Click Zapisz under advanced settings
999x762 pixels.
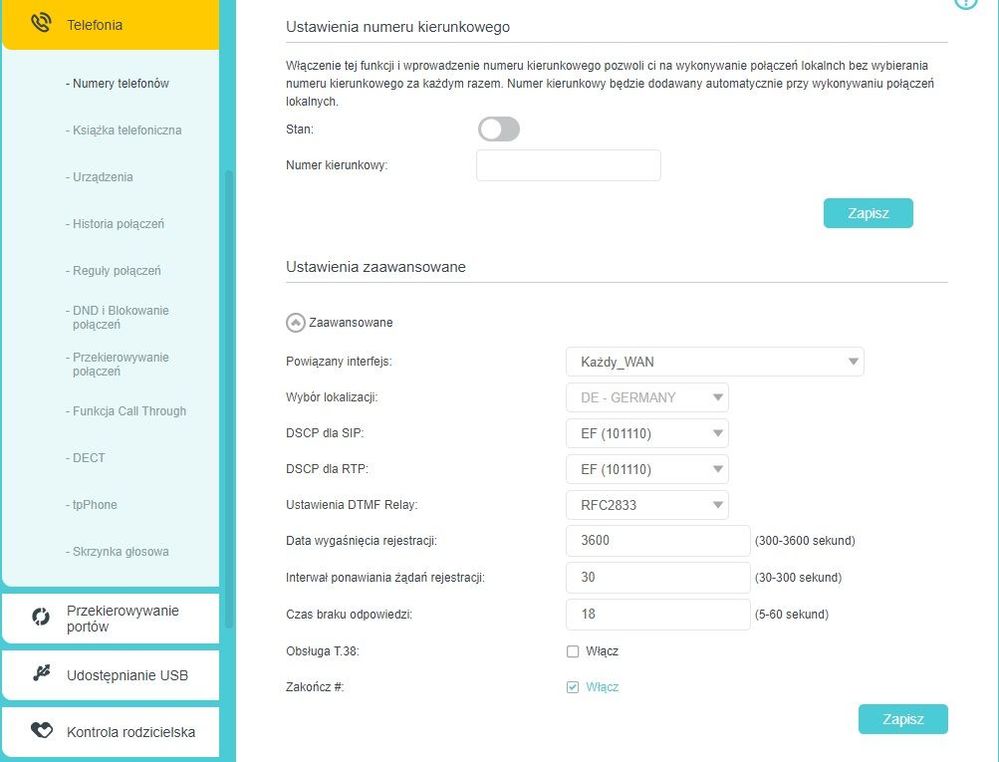point(902,719)
